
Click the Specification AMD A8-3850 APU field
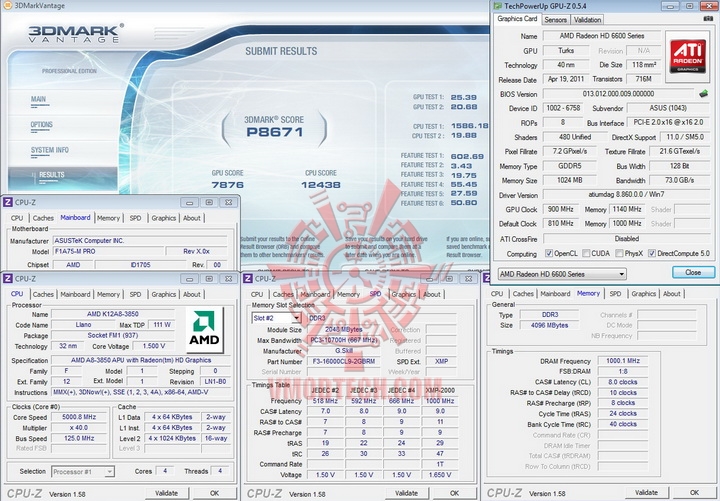click(x=141, y=360)
